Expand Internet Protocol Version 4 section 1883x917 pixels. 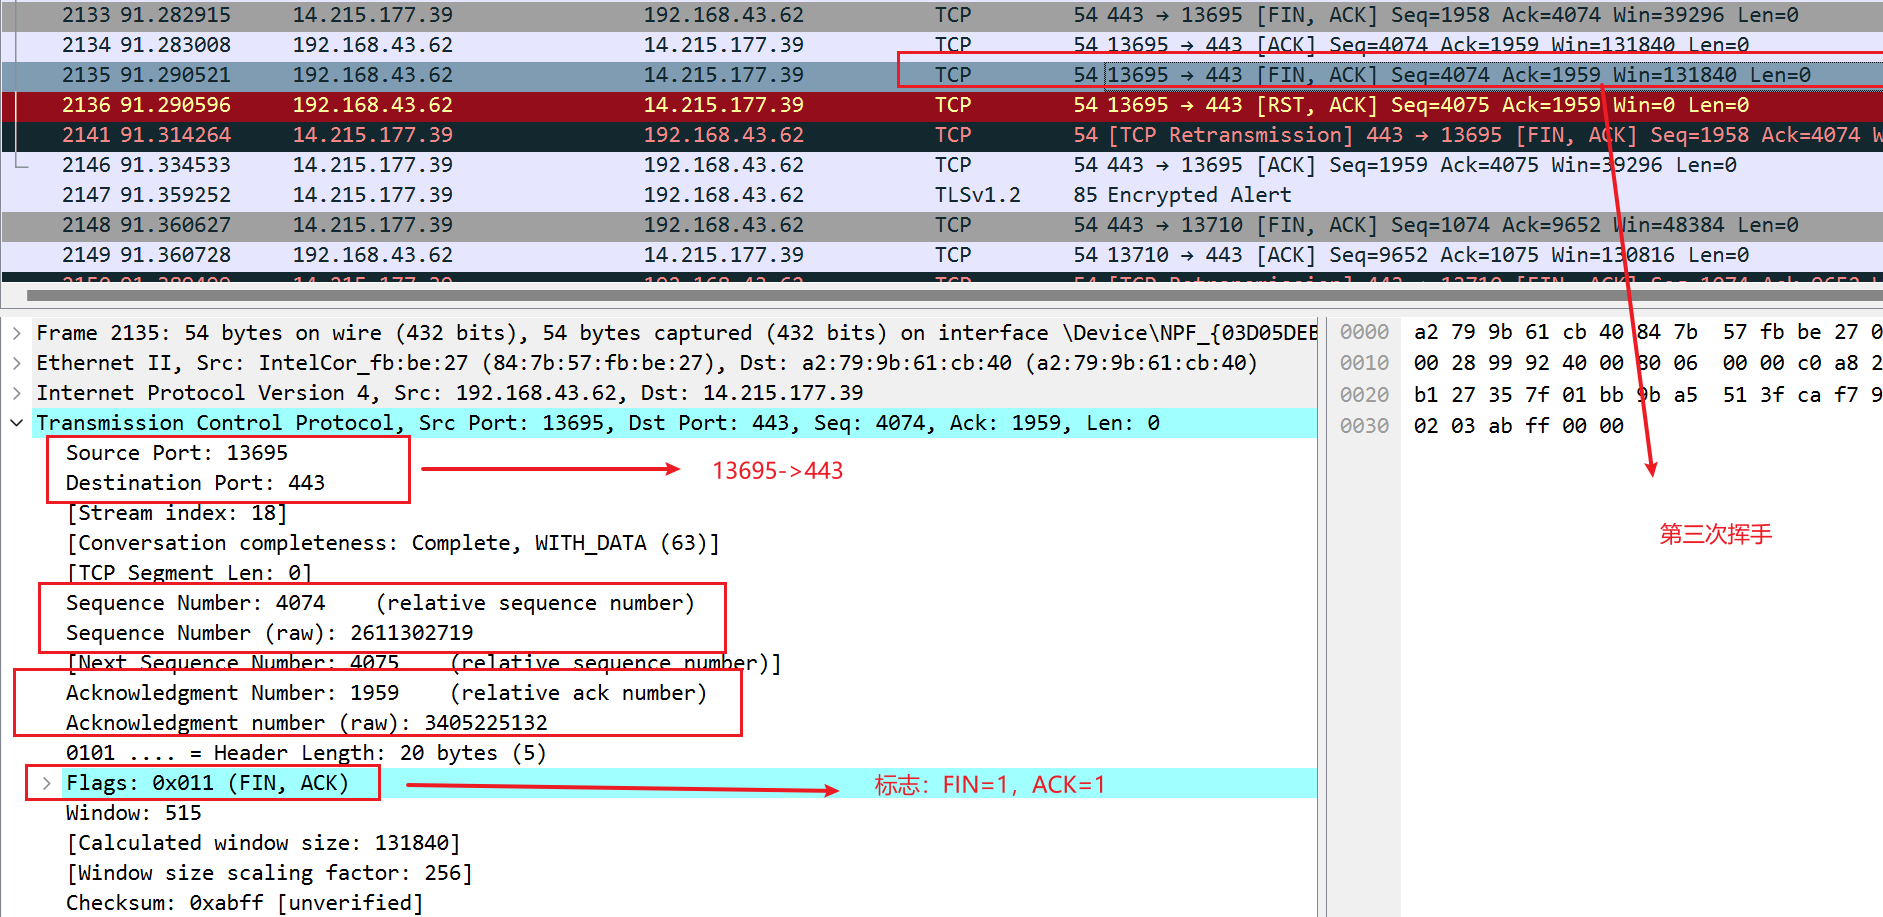tap(16, 393)
